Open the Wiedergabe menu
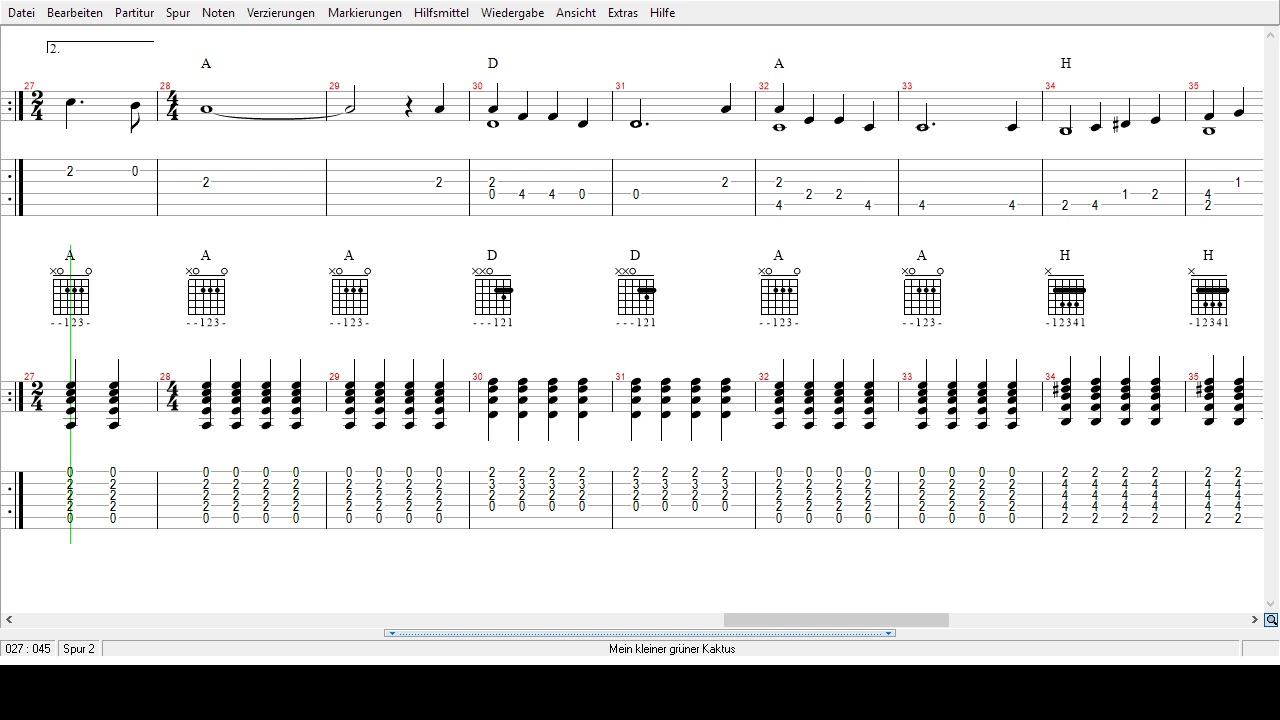This screenshot has height=720, width=1280. point(512,13)
